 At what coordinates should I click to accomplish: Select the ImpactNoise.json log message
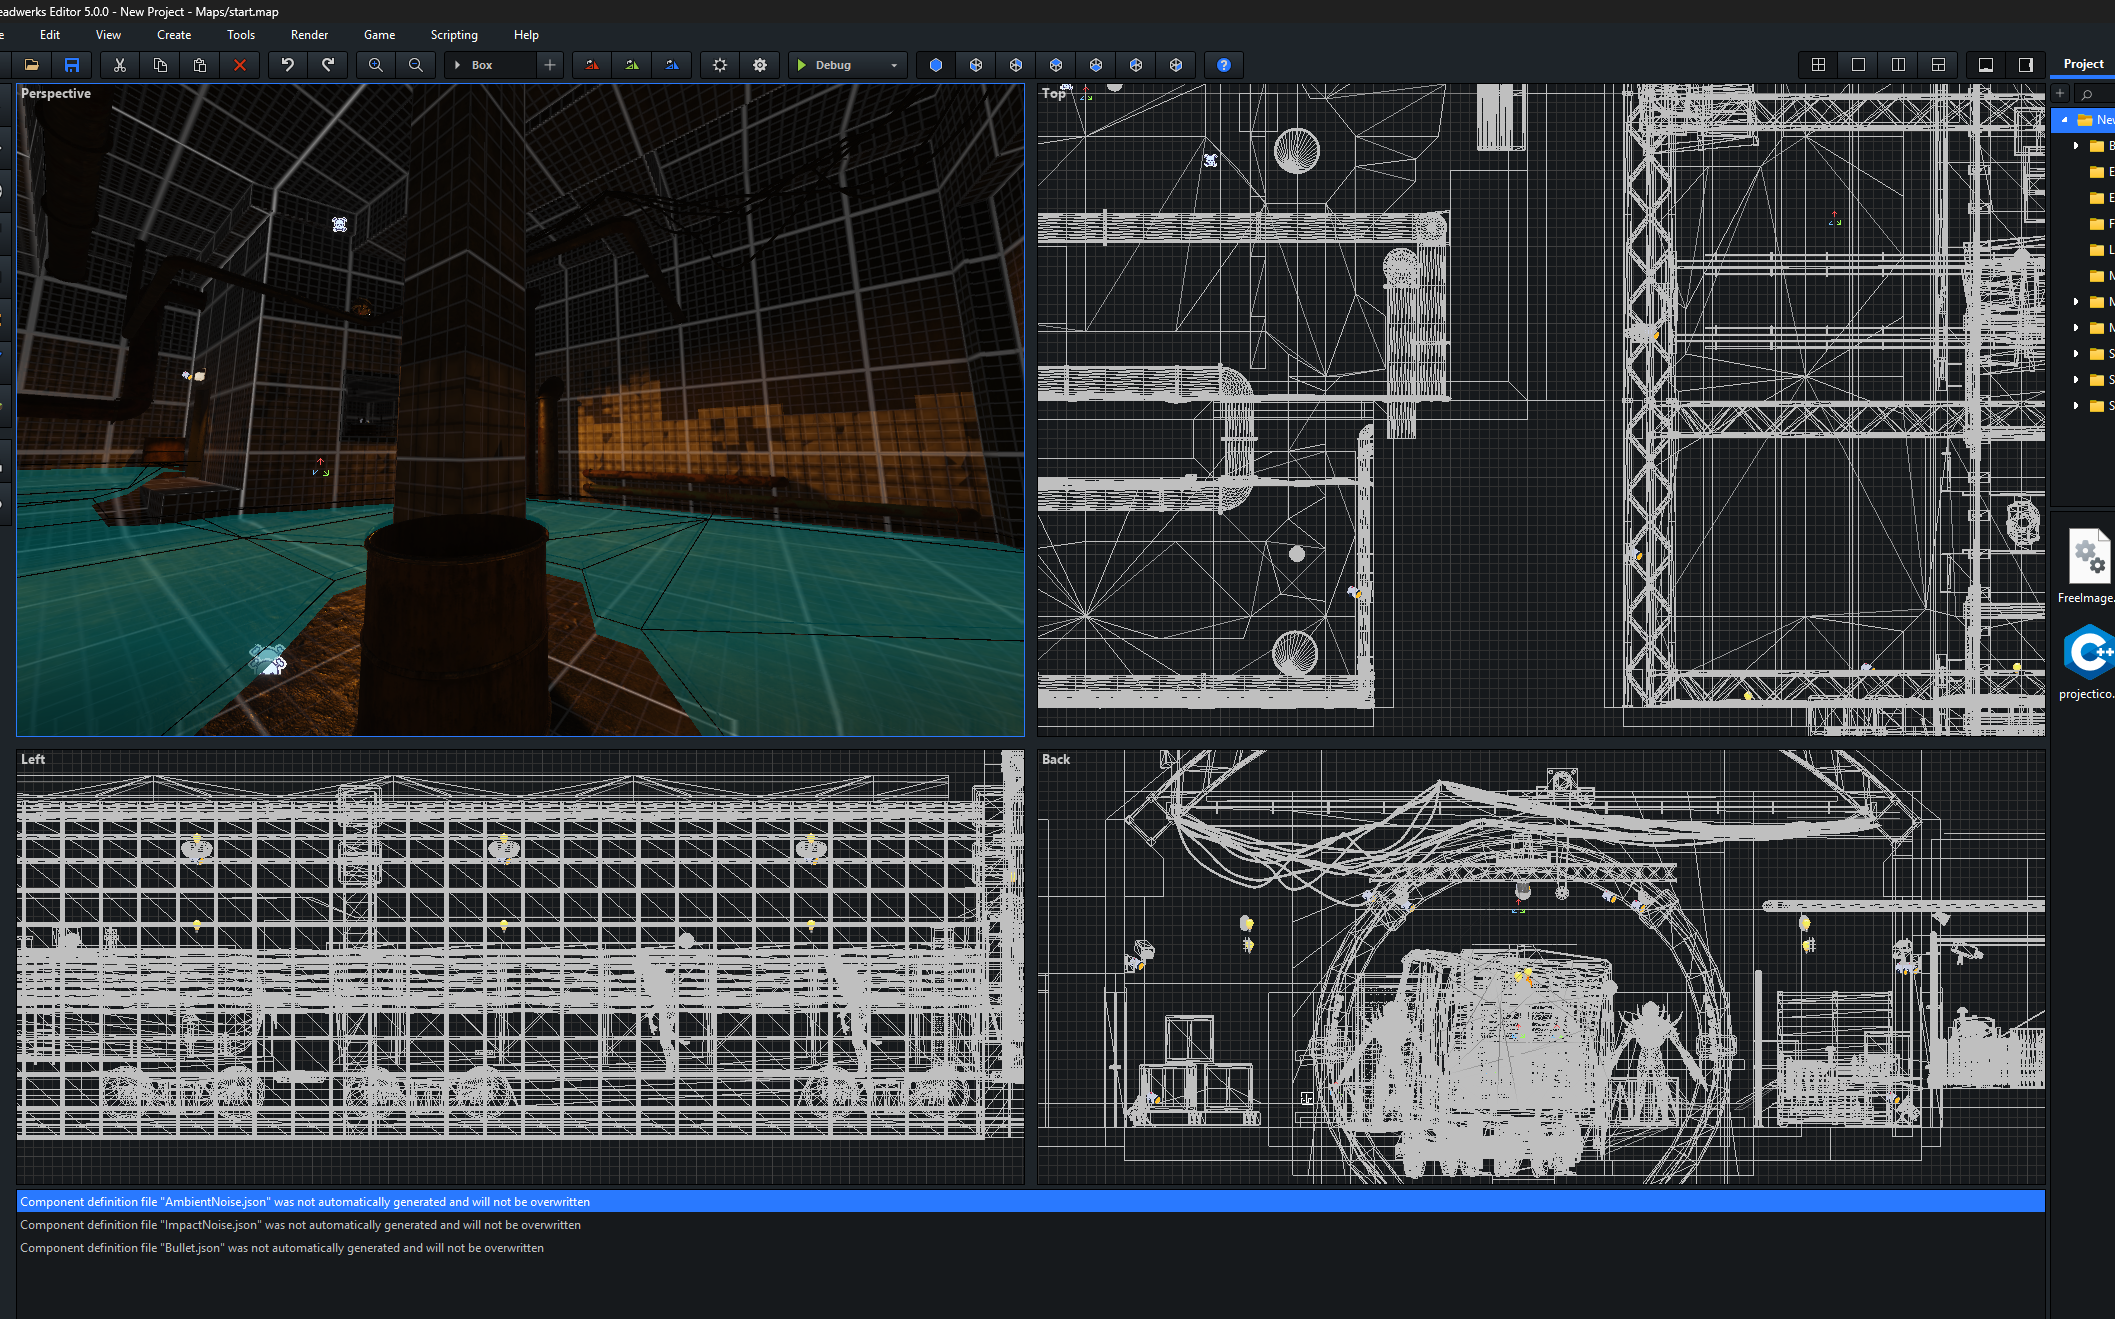point(300,1225)
